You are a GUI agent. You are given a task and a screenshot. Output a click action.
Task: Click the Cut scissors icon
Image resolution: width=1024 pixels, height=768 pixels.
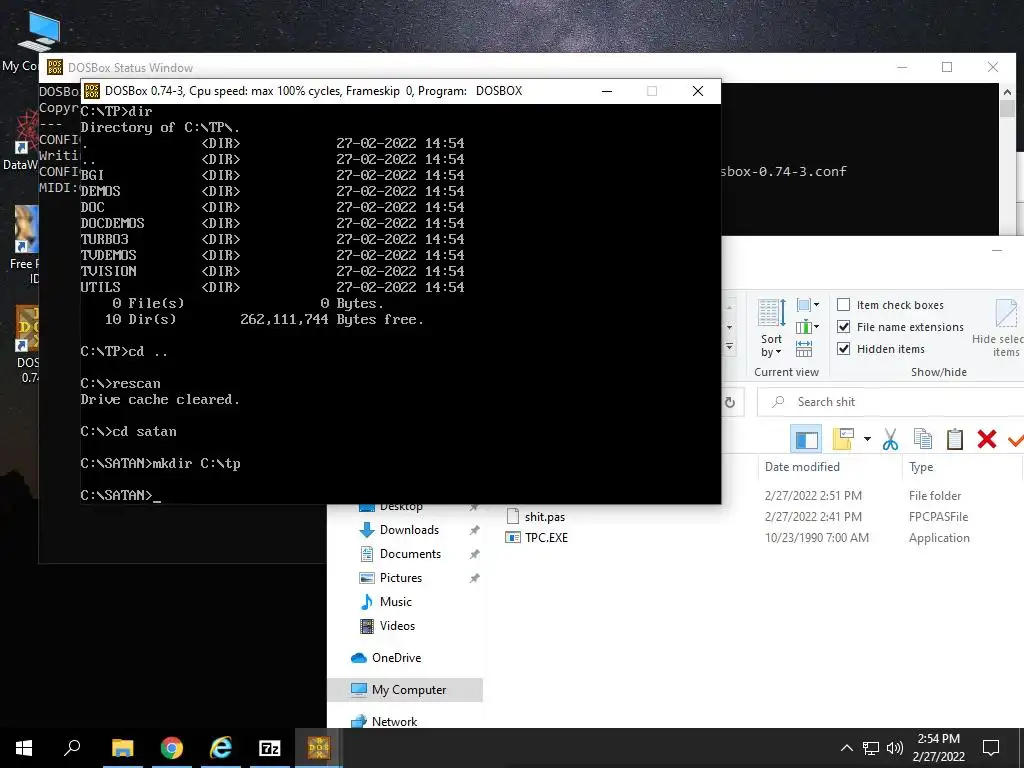click(890, 439)
